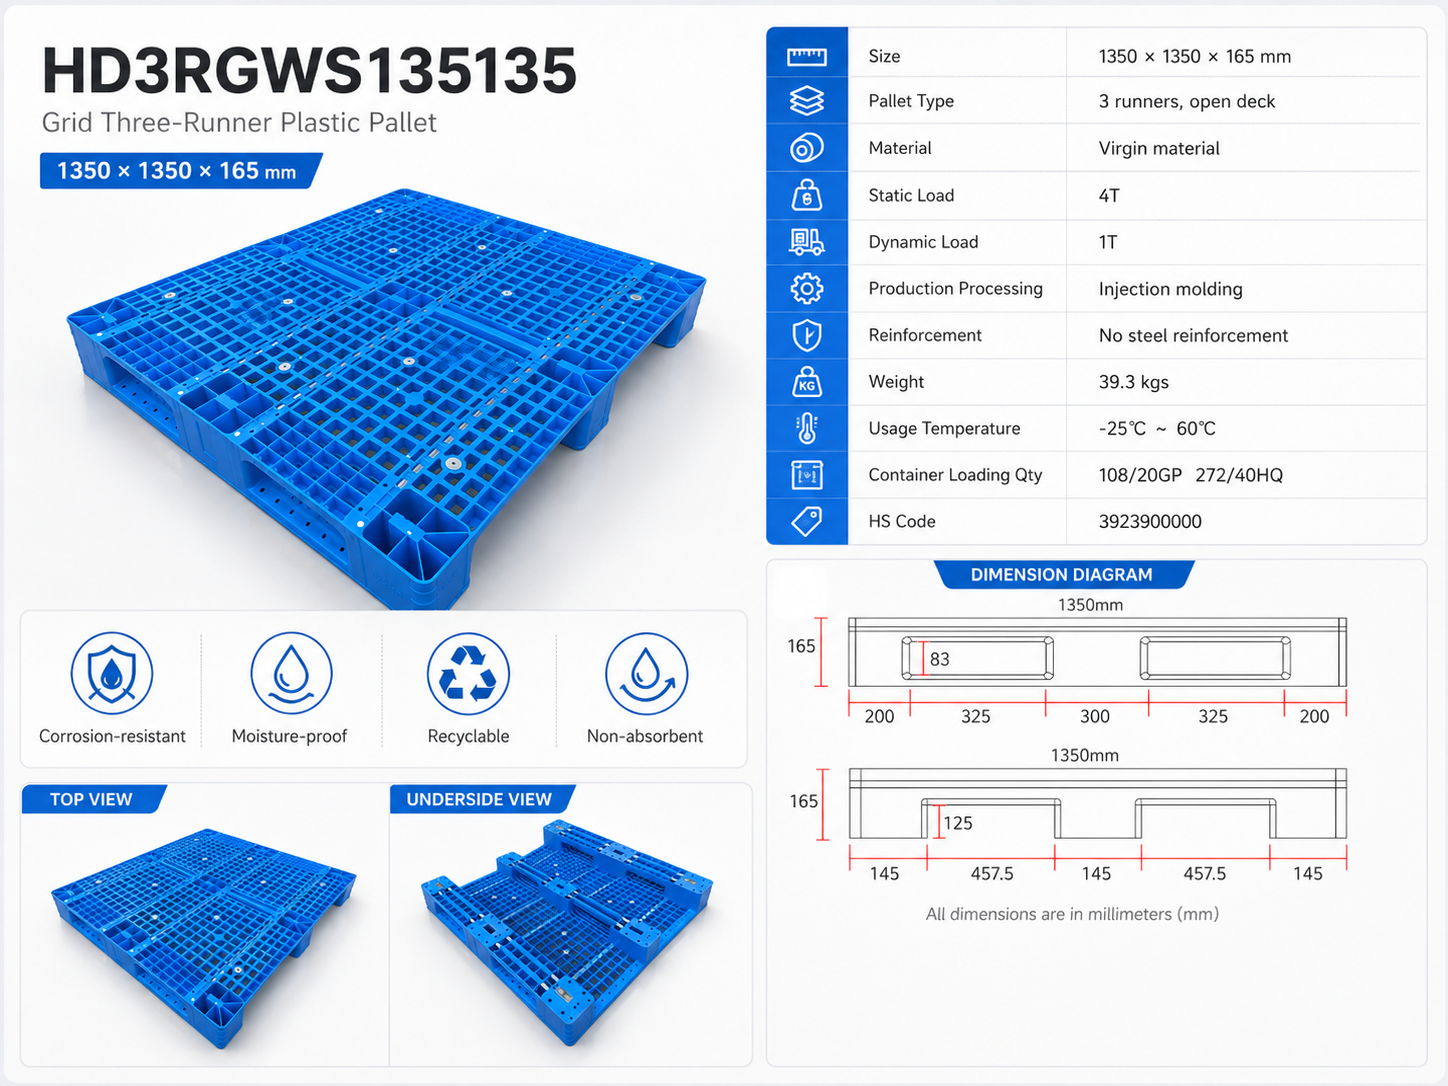Open the Underside View pallet image
Viewport: 1448px width, 1086px height.
click(x=567, y=932)
